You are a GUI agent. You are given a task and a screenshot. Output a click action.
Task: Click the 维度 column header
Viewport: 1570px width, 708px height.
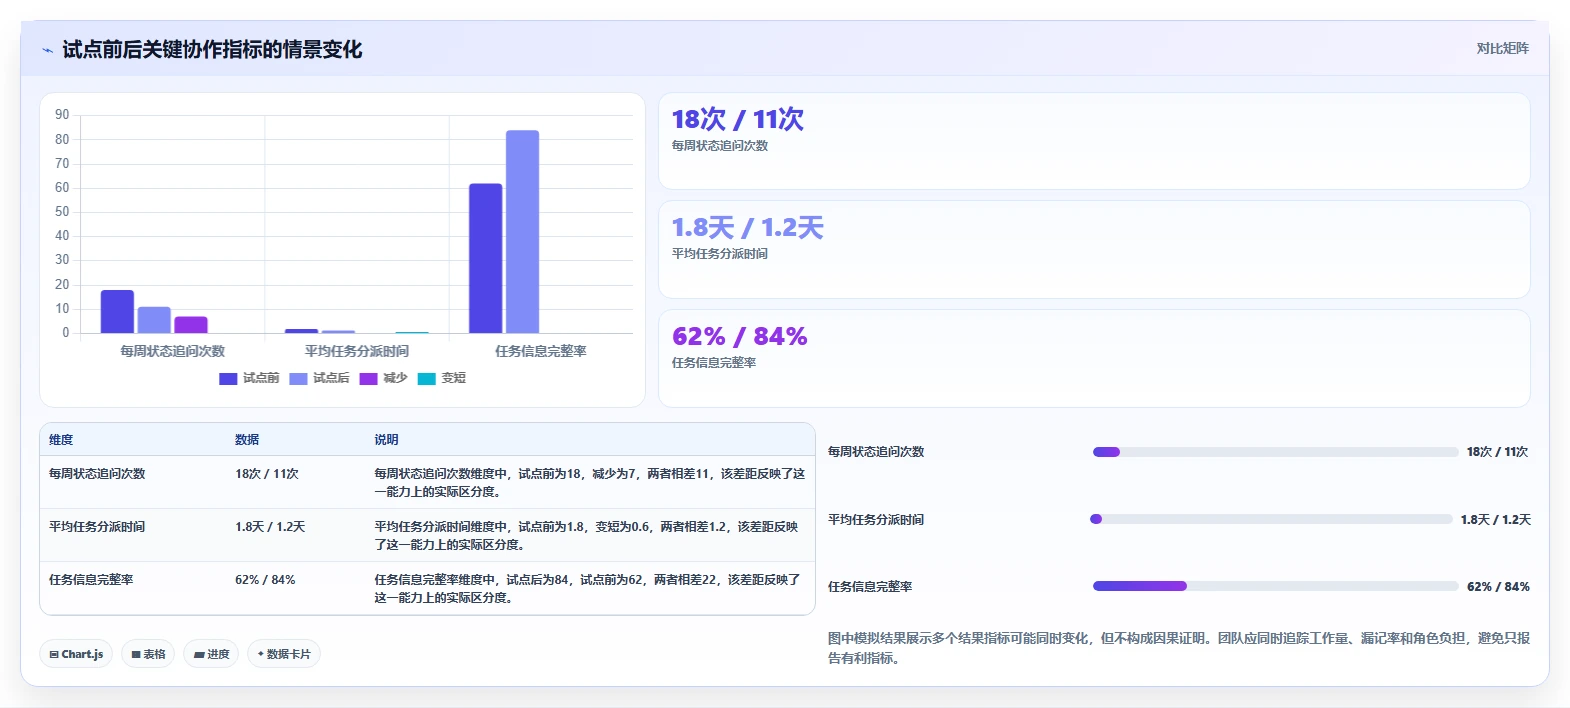point(61,440)
